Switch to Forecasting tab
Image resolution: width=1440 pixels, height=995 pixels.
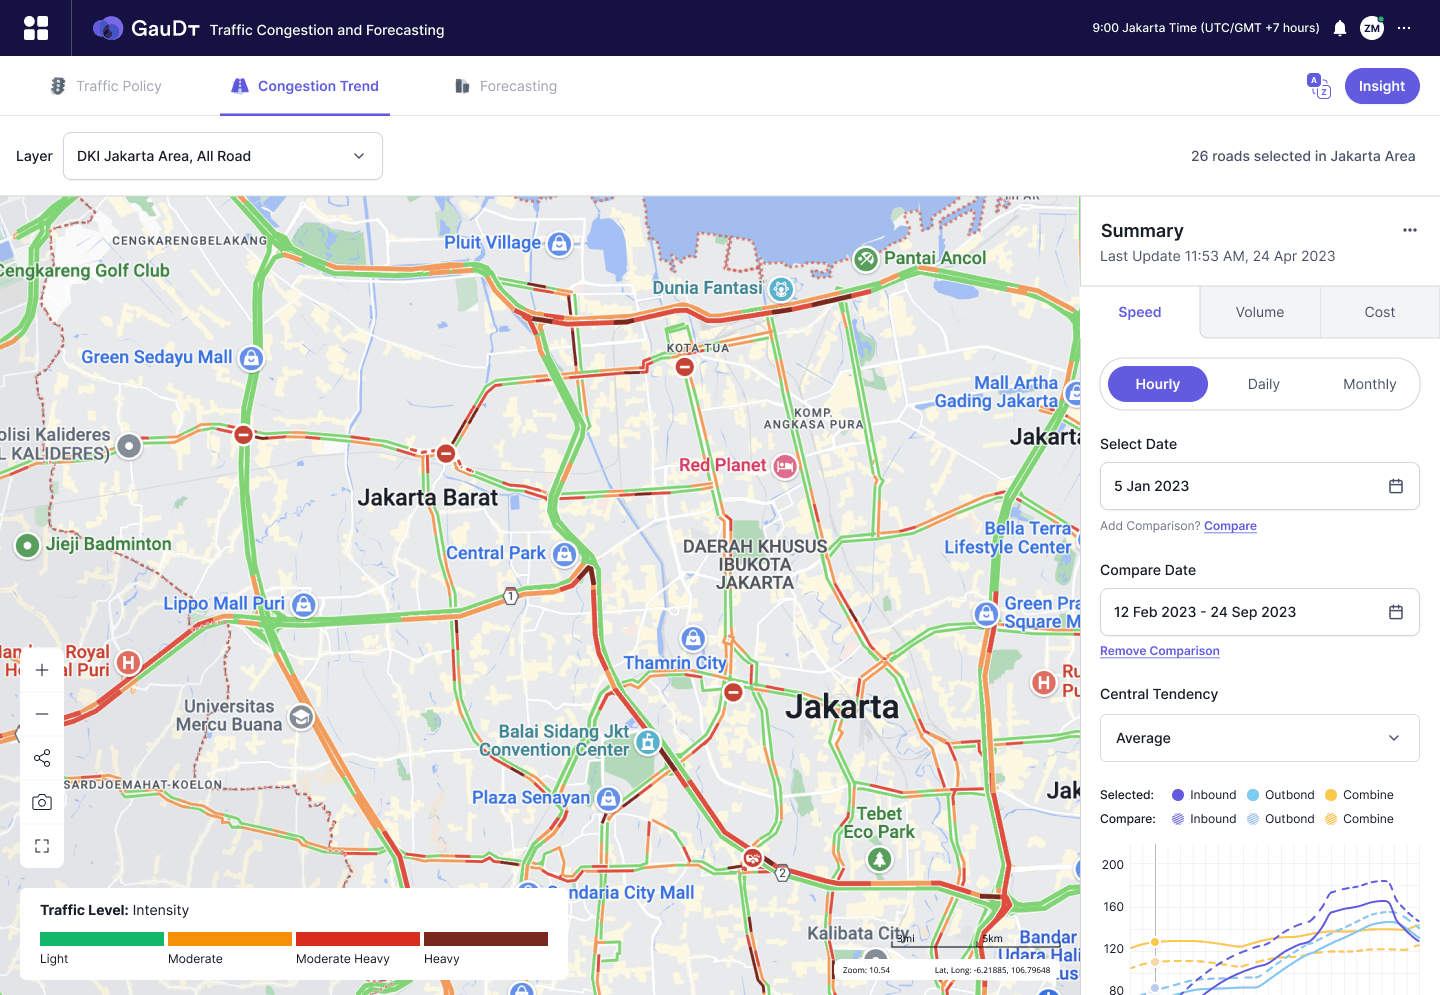click(505, 86)
